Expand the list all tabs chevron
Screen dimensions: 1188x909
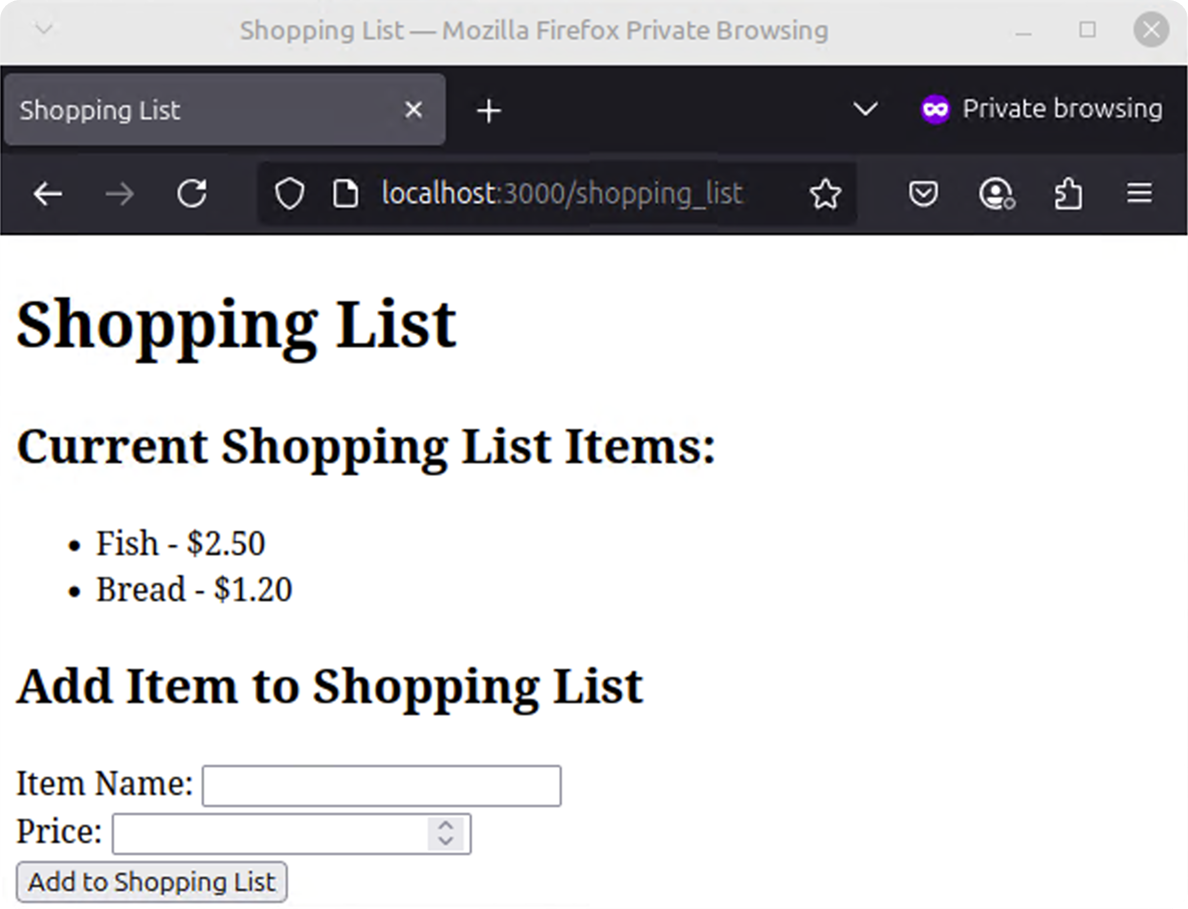865,109
